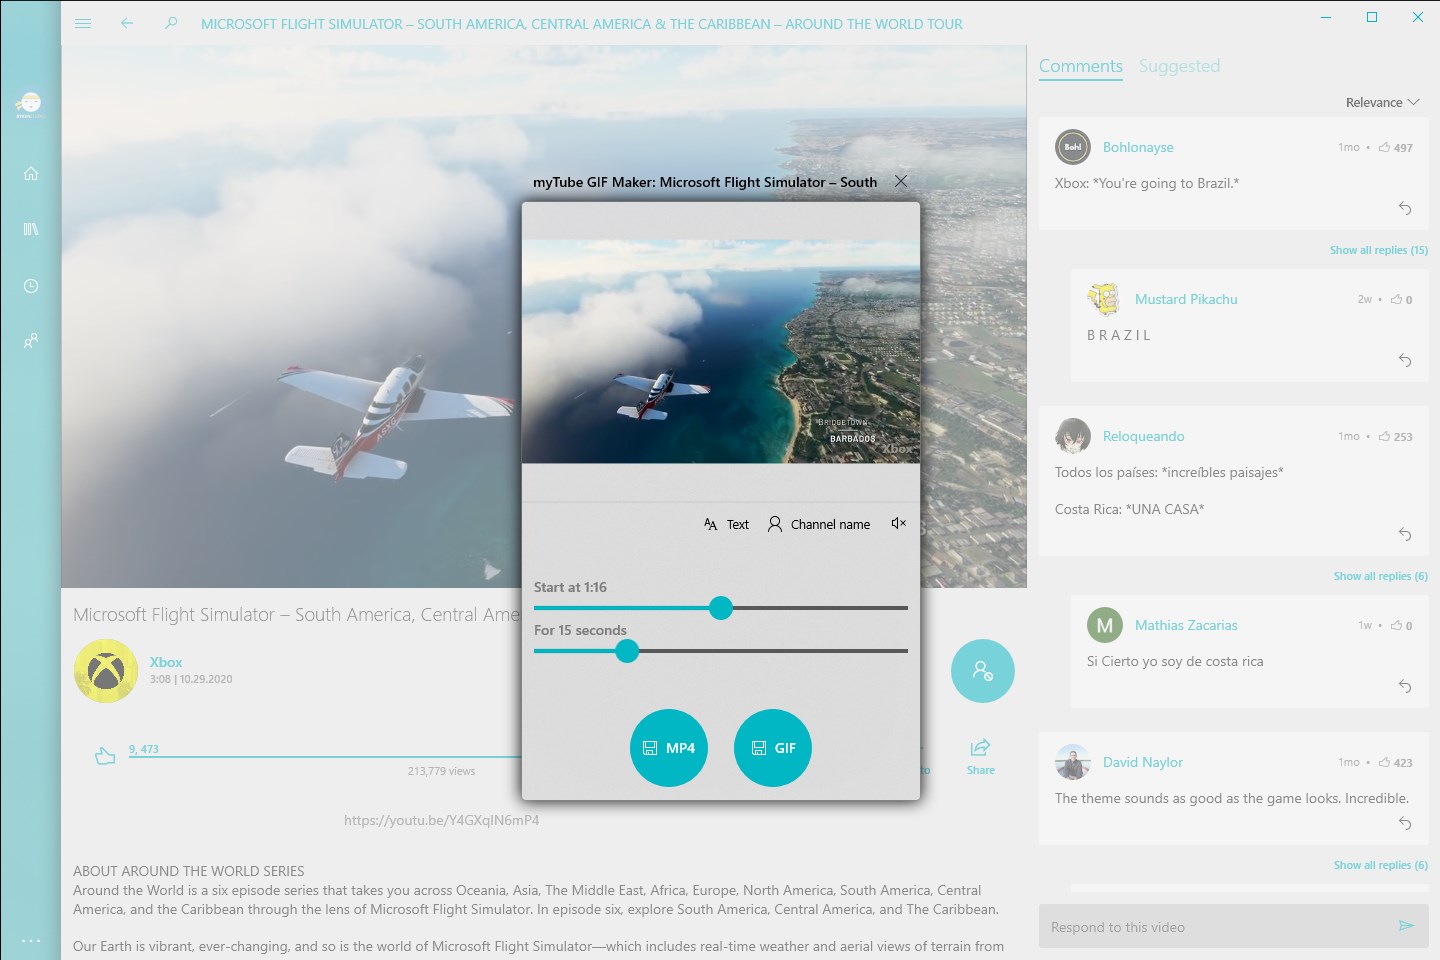
Task: Reply to David Naylor's comment
Action: (1405, 823)
